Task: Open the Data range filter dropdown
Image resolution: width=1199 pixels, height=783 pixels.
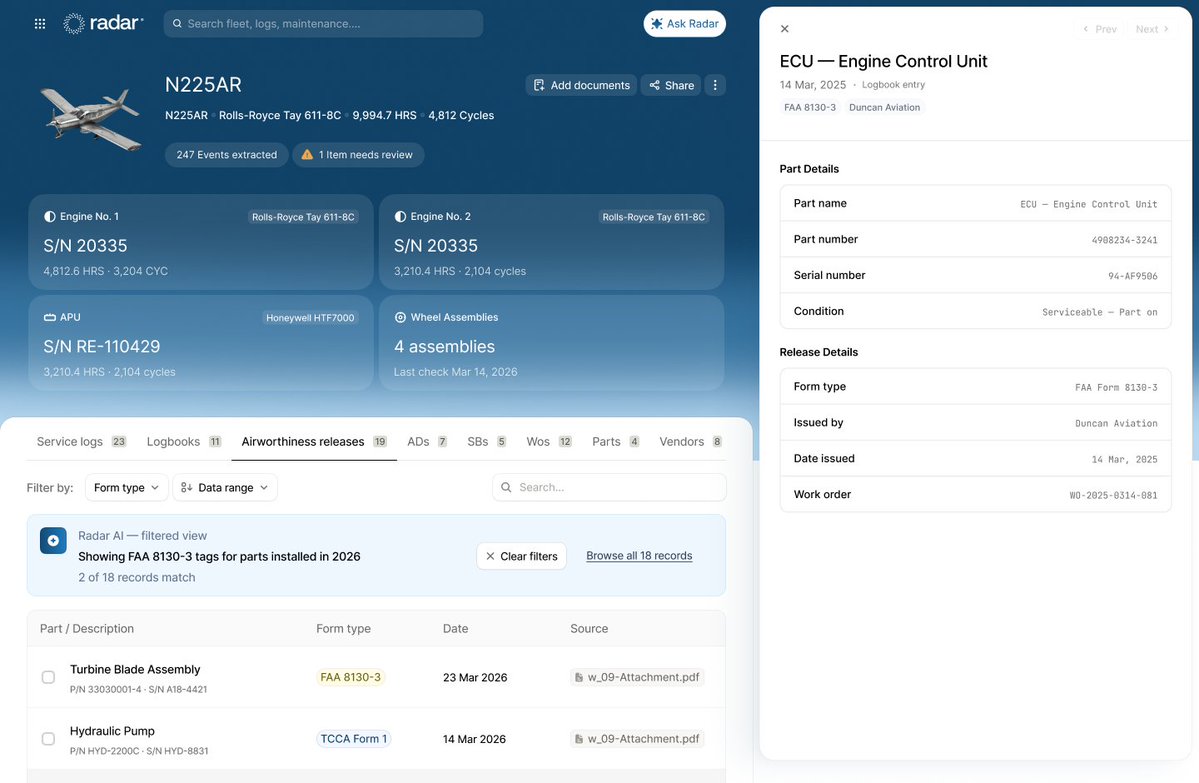Action: tap(225, 487)
